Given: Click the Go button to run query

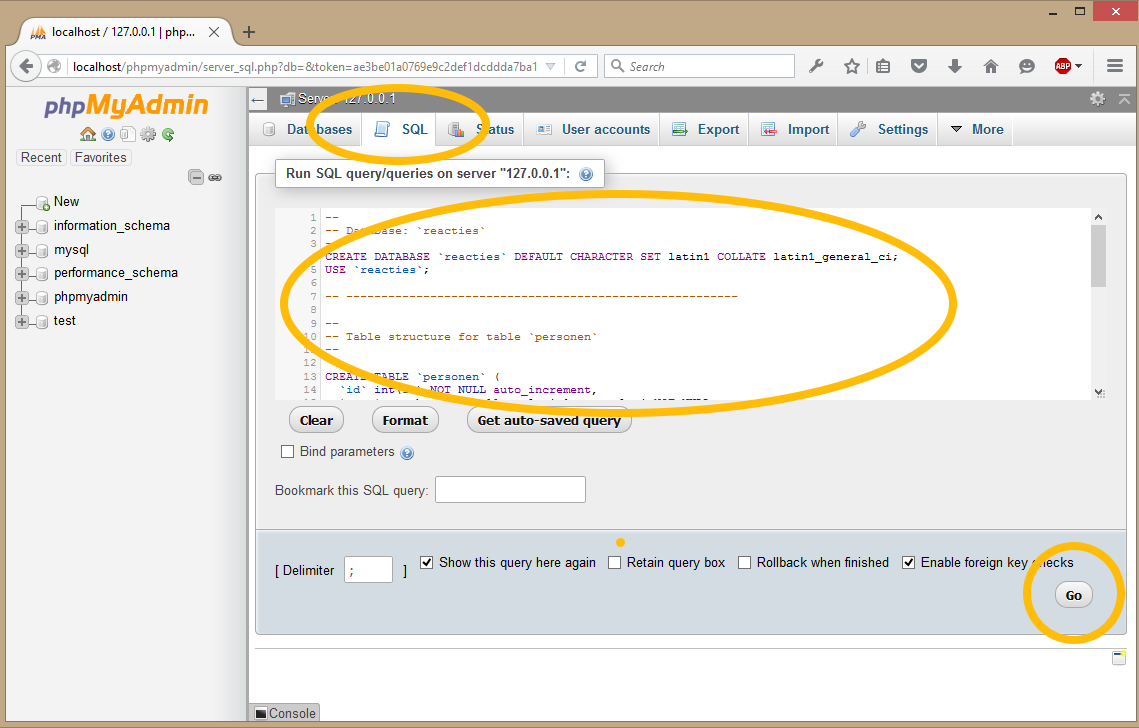Looking at the screenshot, I should coord(1074,595).
